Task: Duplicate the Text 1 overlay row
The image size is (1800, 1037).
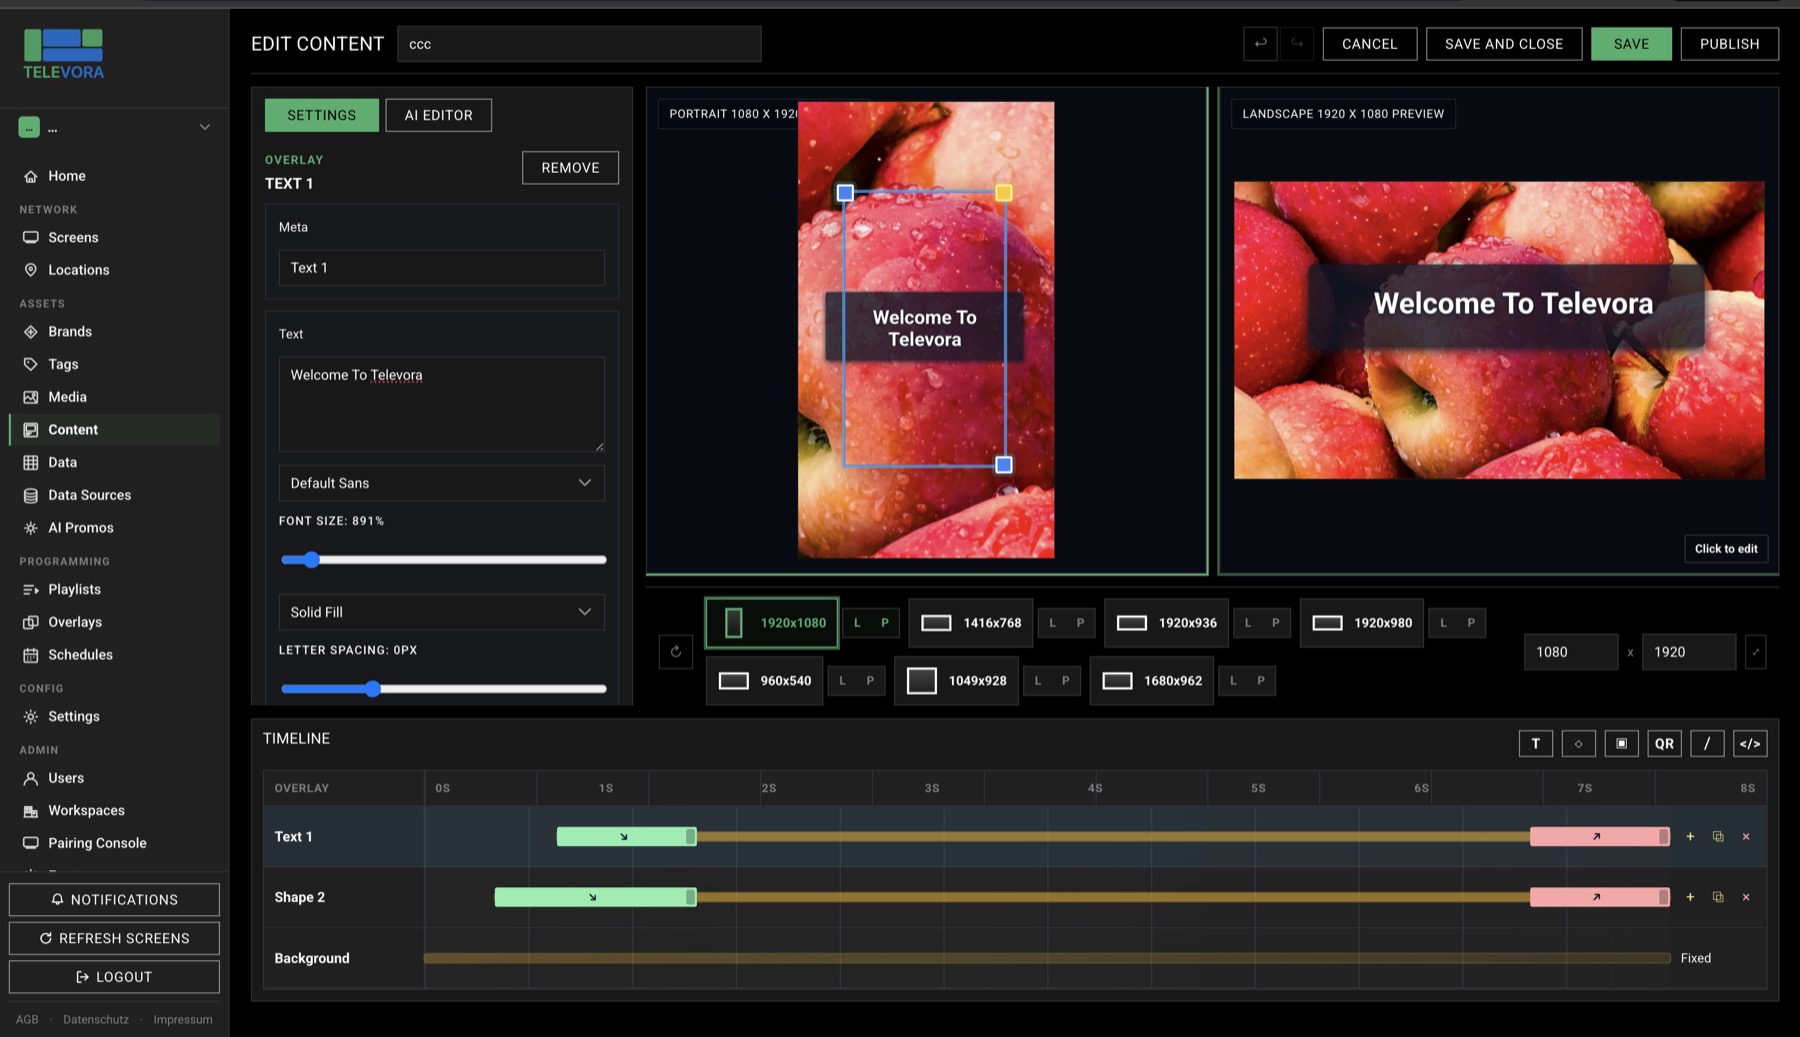Action: click(1718, 836)
